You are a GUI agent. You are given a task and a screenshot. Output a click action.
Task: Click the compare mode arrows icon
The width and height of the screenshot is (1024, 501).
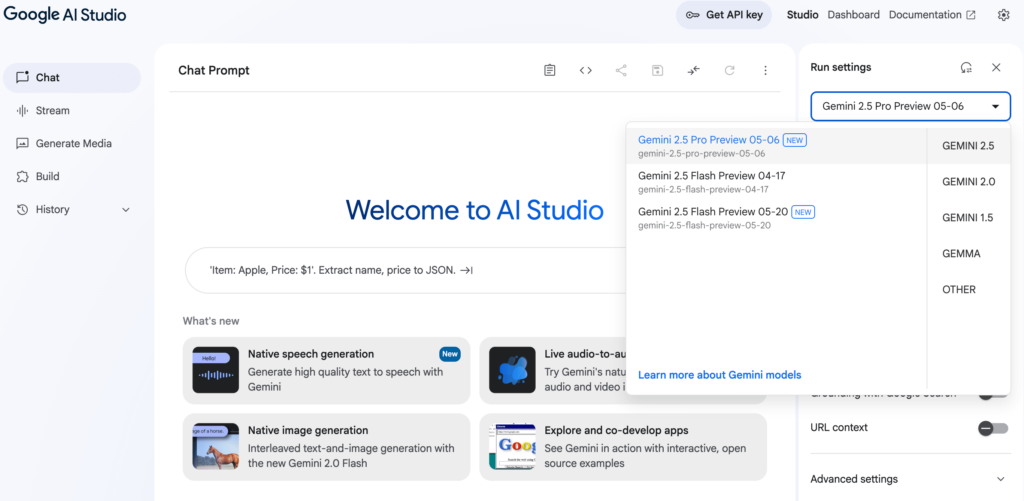tap(693, 70)
